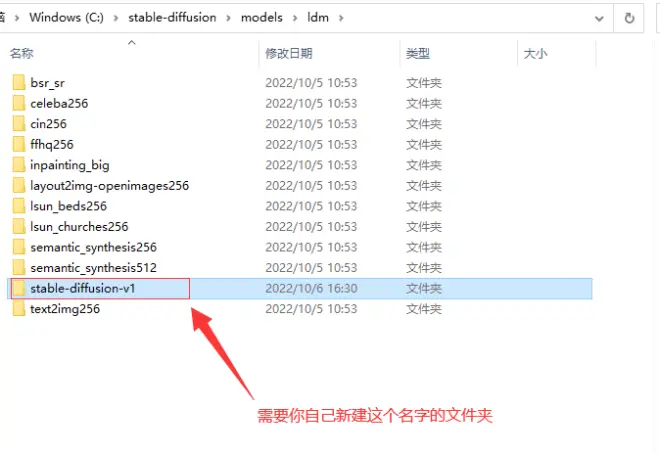660x454 pixels.
Task: Expand the chevron before Windows (C:)
Action: pos(17,18)
